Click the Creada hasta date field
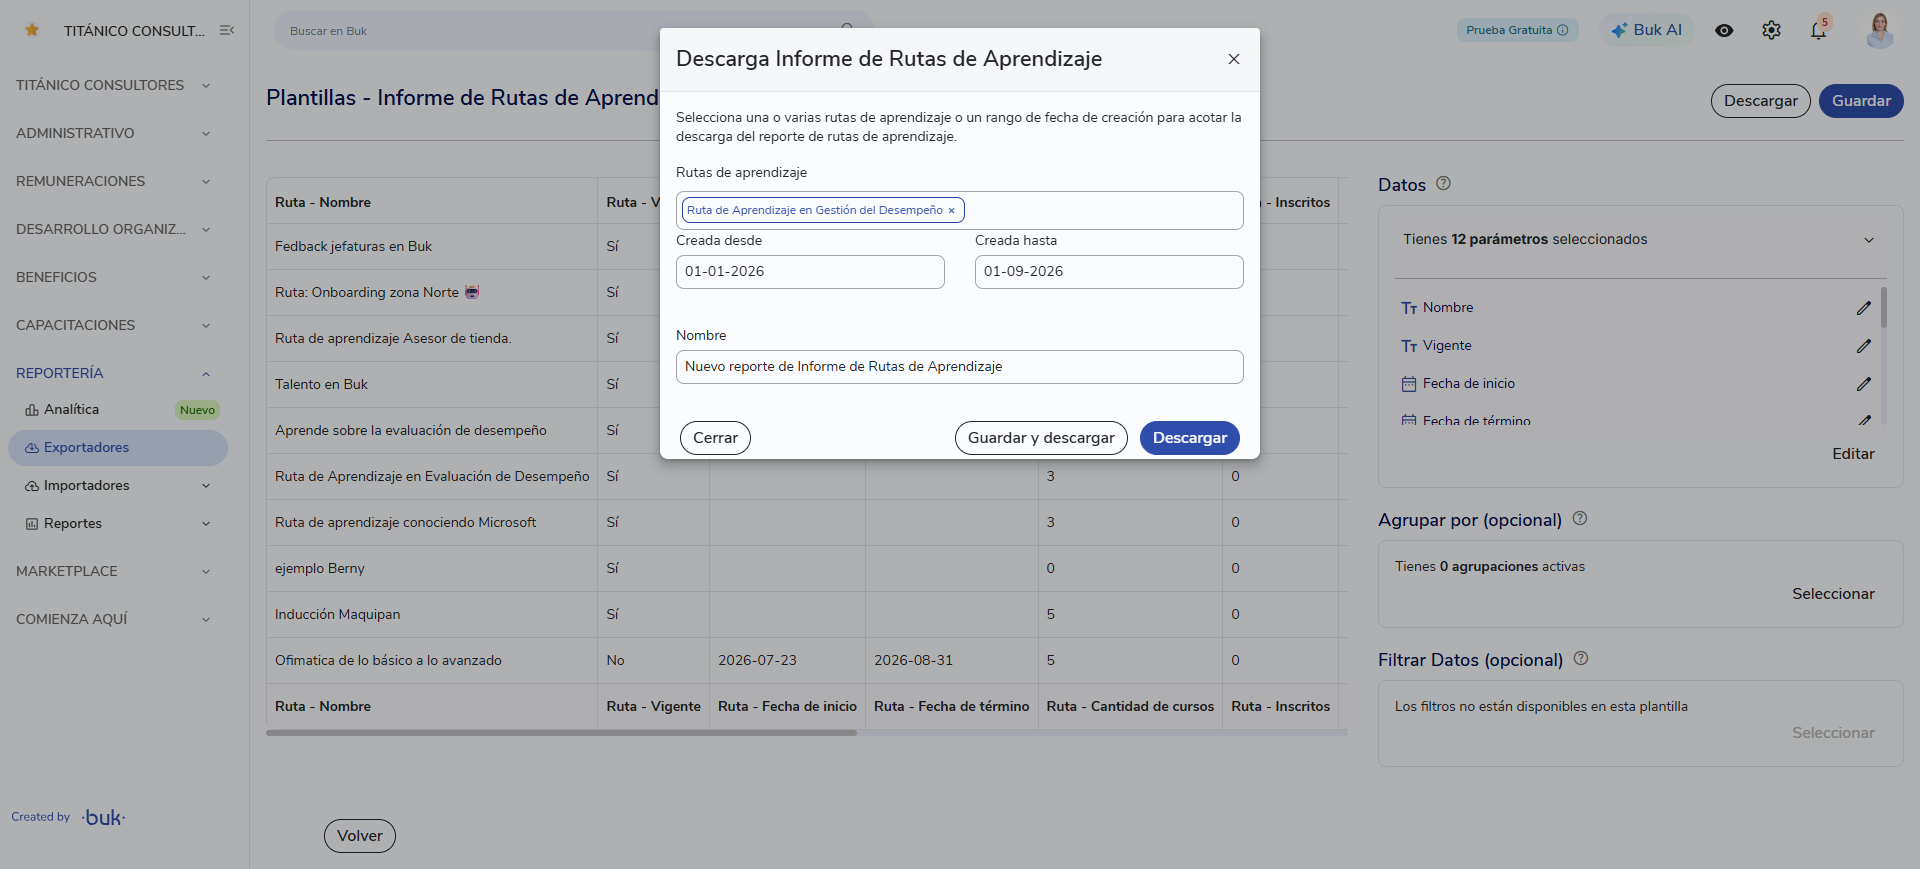The image size is (1920, 869). pos(1109,272)
